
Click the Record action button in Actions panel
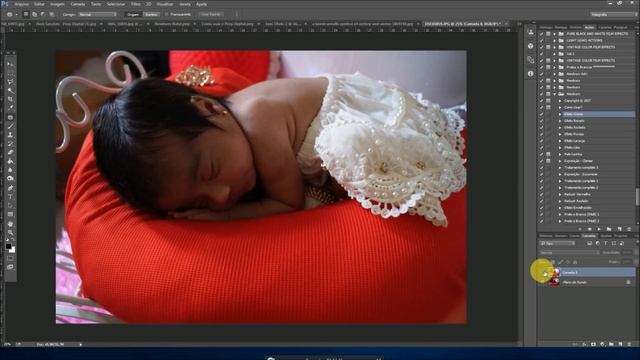589,229
